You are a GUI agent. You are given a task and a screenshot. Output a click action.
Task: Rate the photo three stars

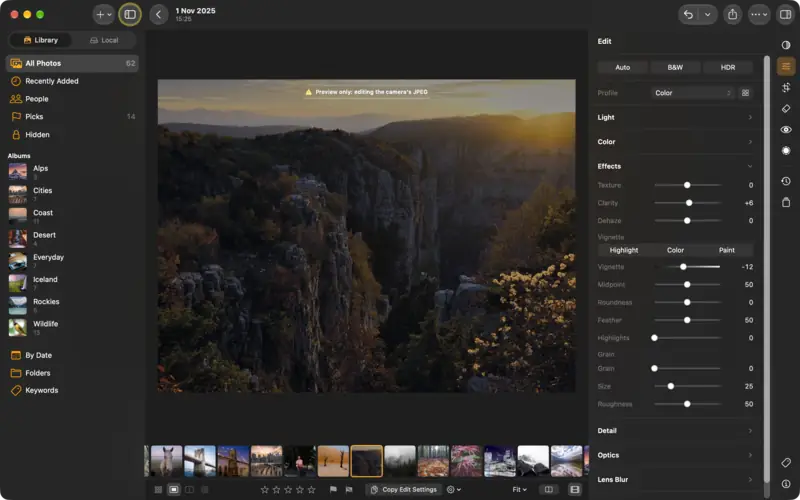coord(288,490)
